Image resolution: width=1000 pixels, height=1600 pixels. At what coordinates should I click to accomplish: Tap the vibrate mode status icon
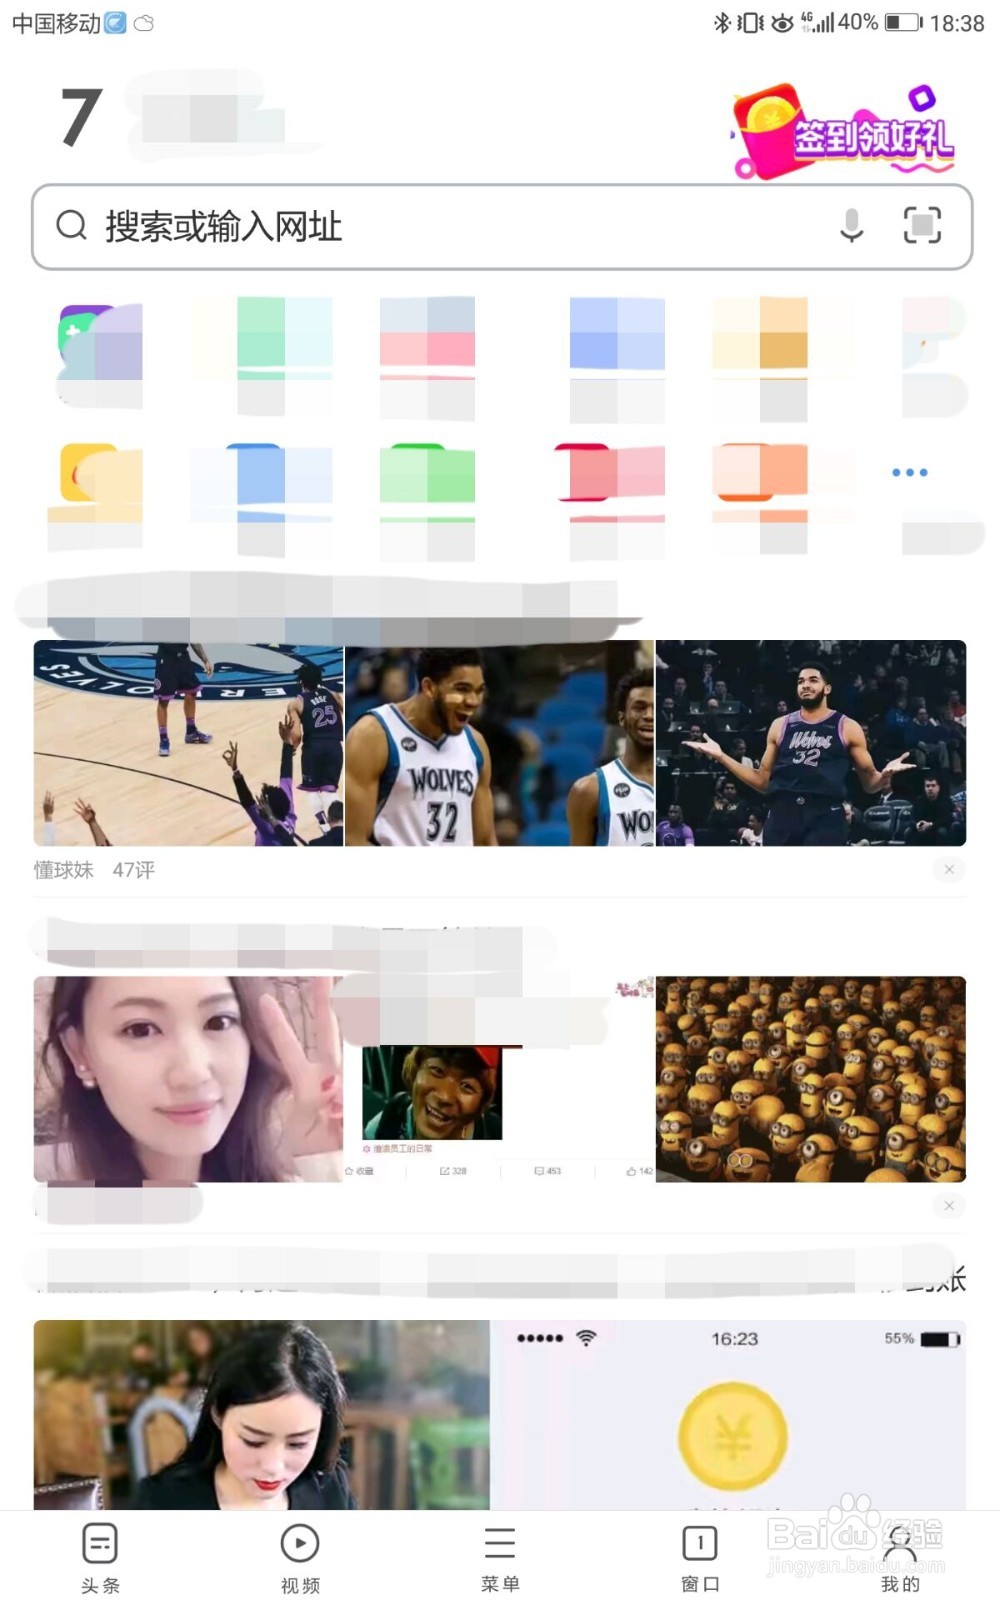coord(750,22)
